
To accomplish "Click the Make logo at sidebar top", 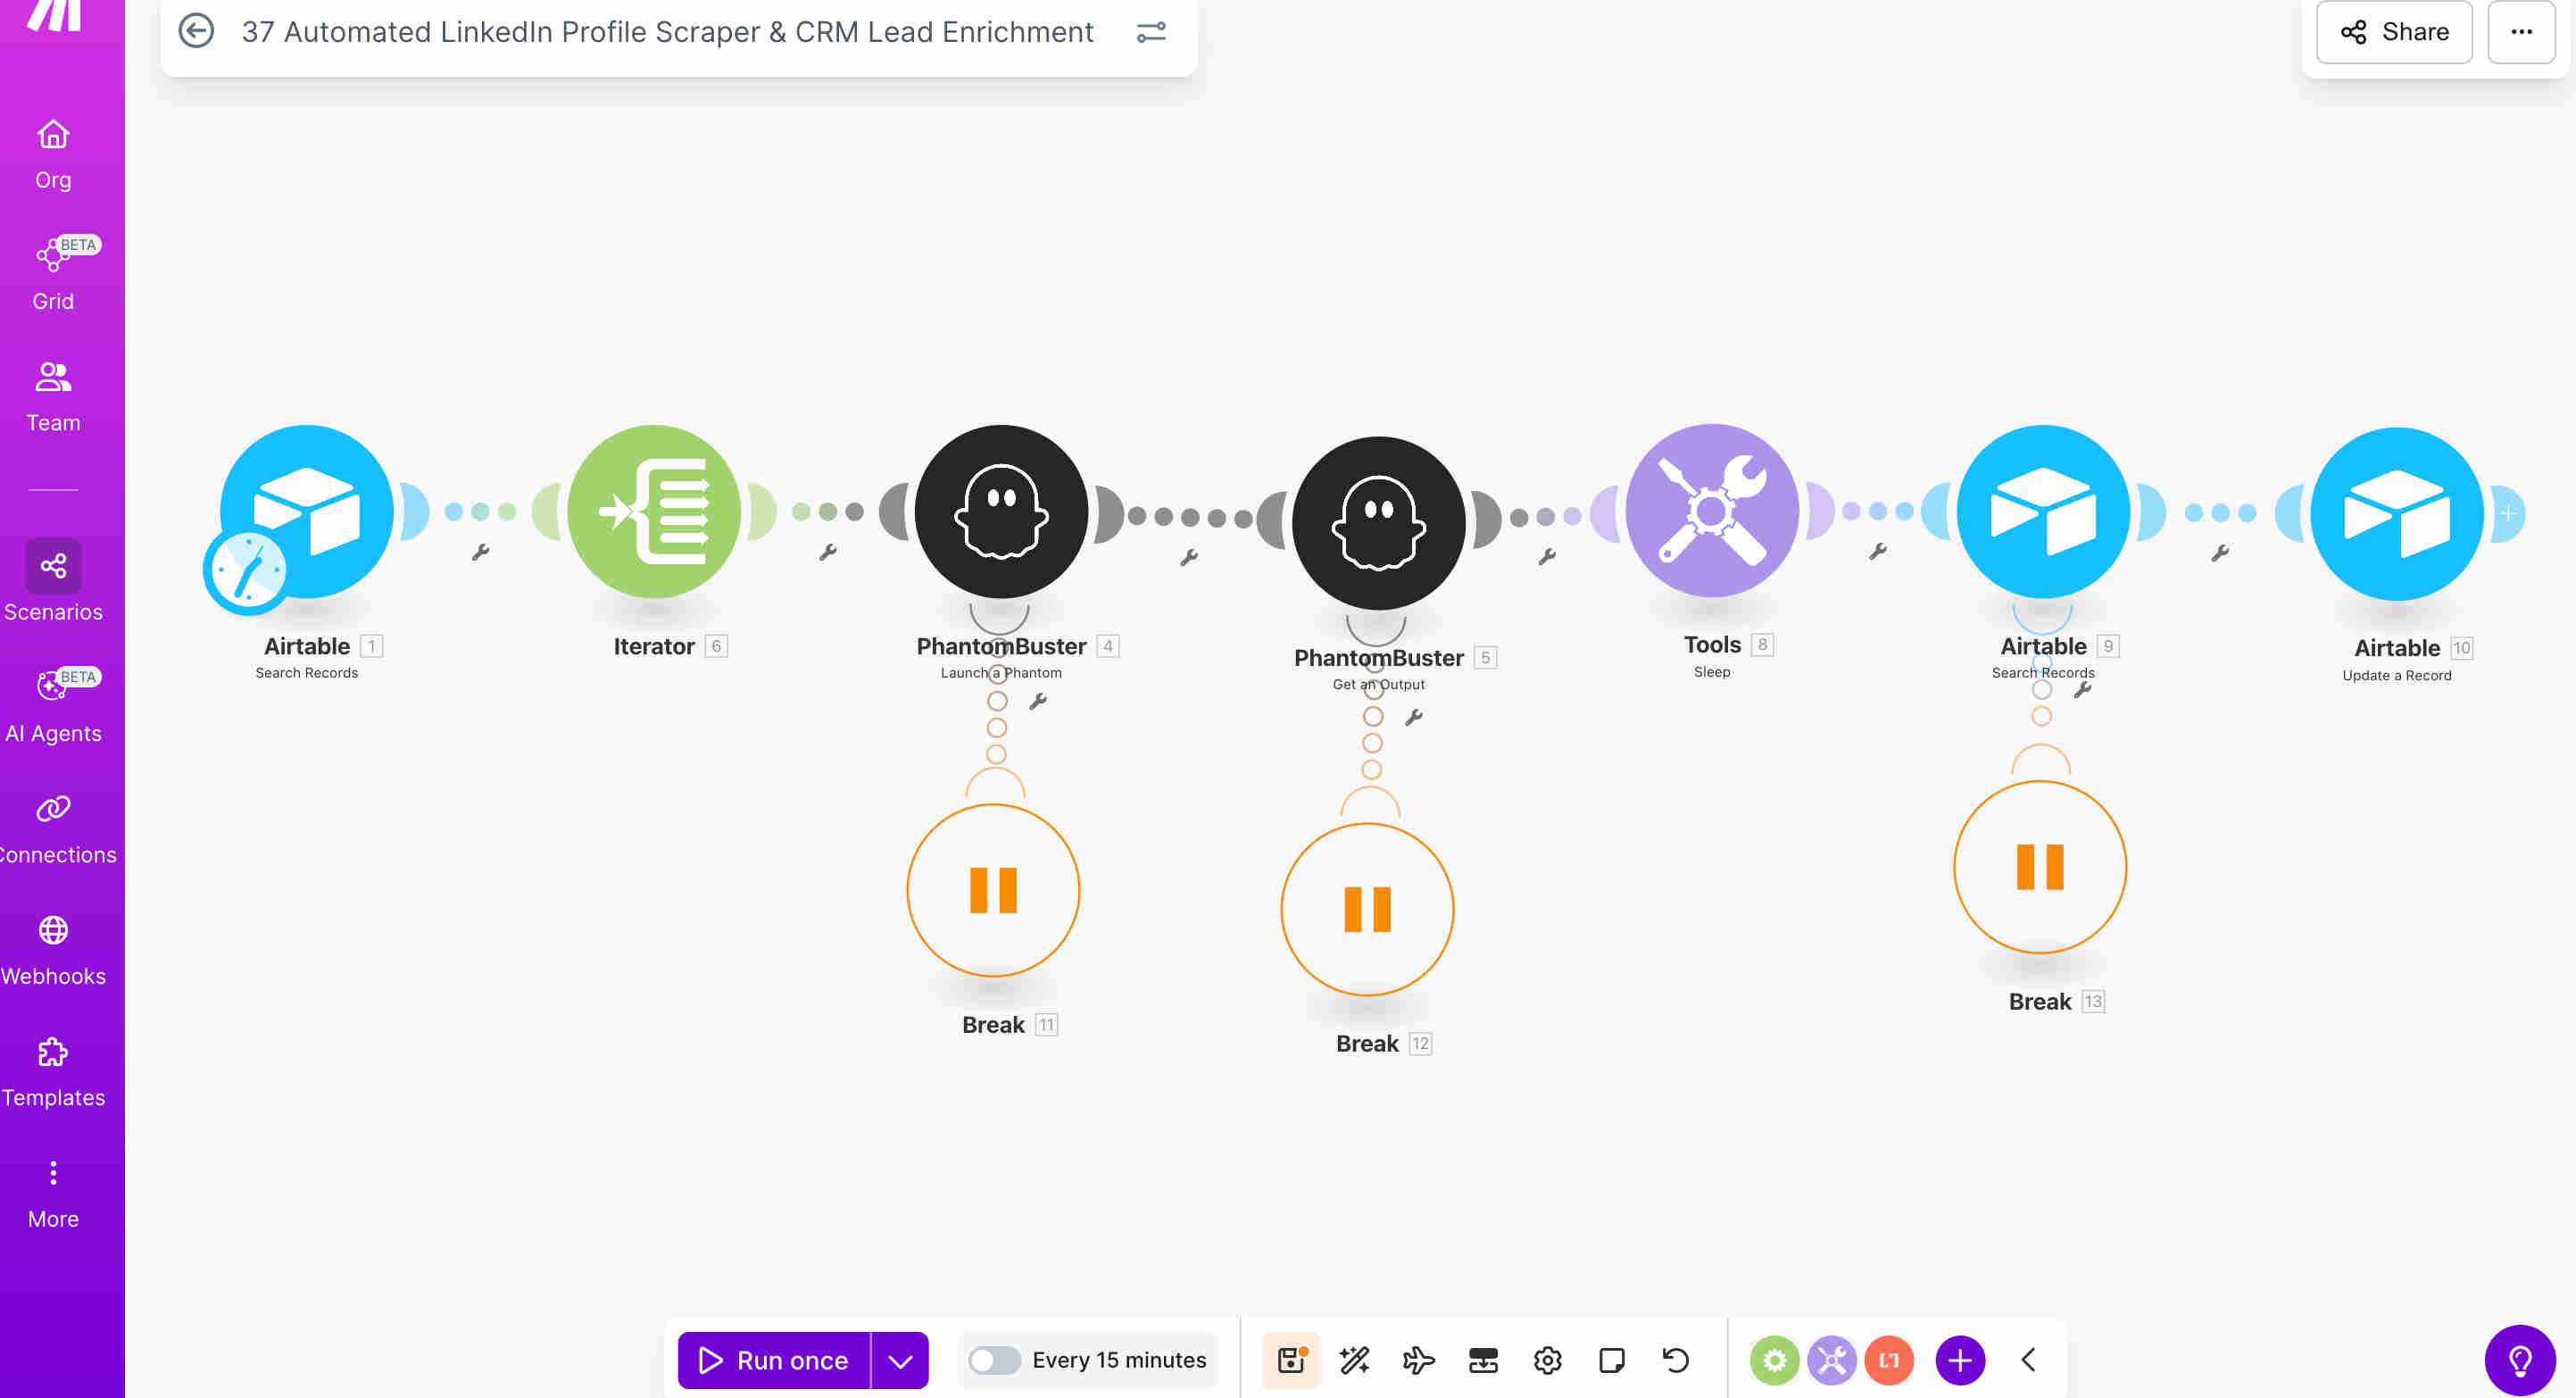I will click(53, 14).
